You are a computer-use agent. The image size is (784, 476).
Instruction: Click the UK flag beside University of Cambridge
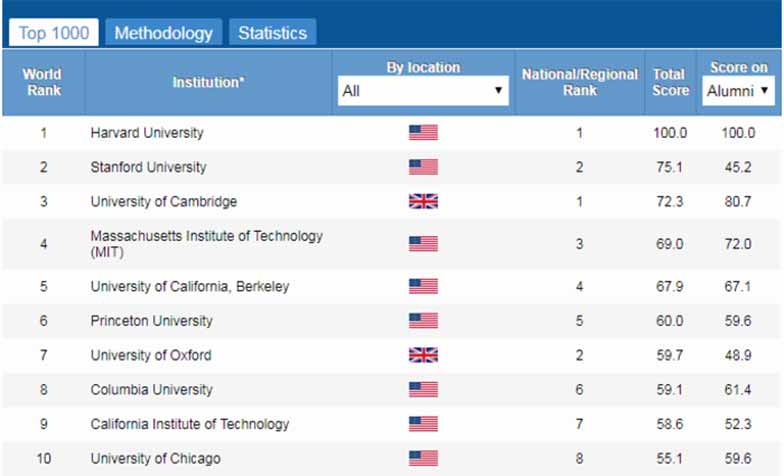click(x=423, y=201)
